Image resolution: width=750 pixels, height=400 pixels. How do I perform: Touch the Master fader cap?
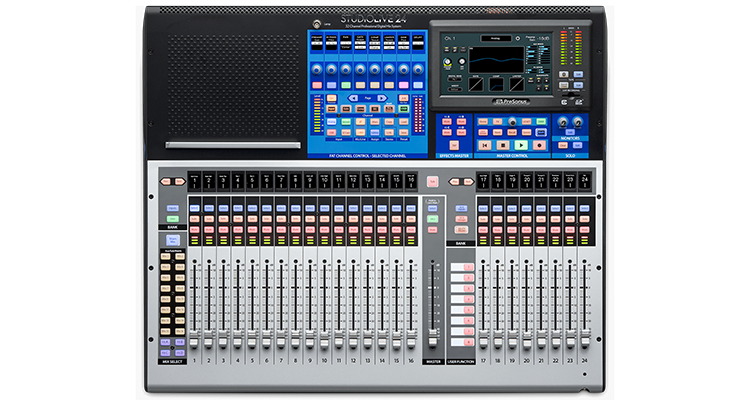click(x=433, y=337)
